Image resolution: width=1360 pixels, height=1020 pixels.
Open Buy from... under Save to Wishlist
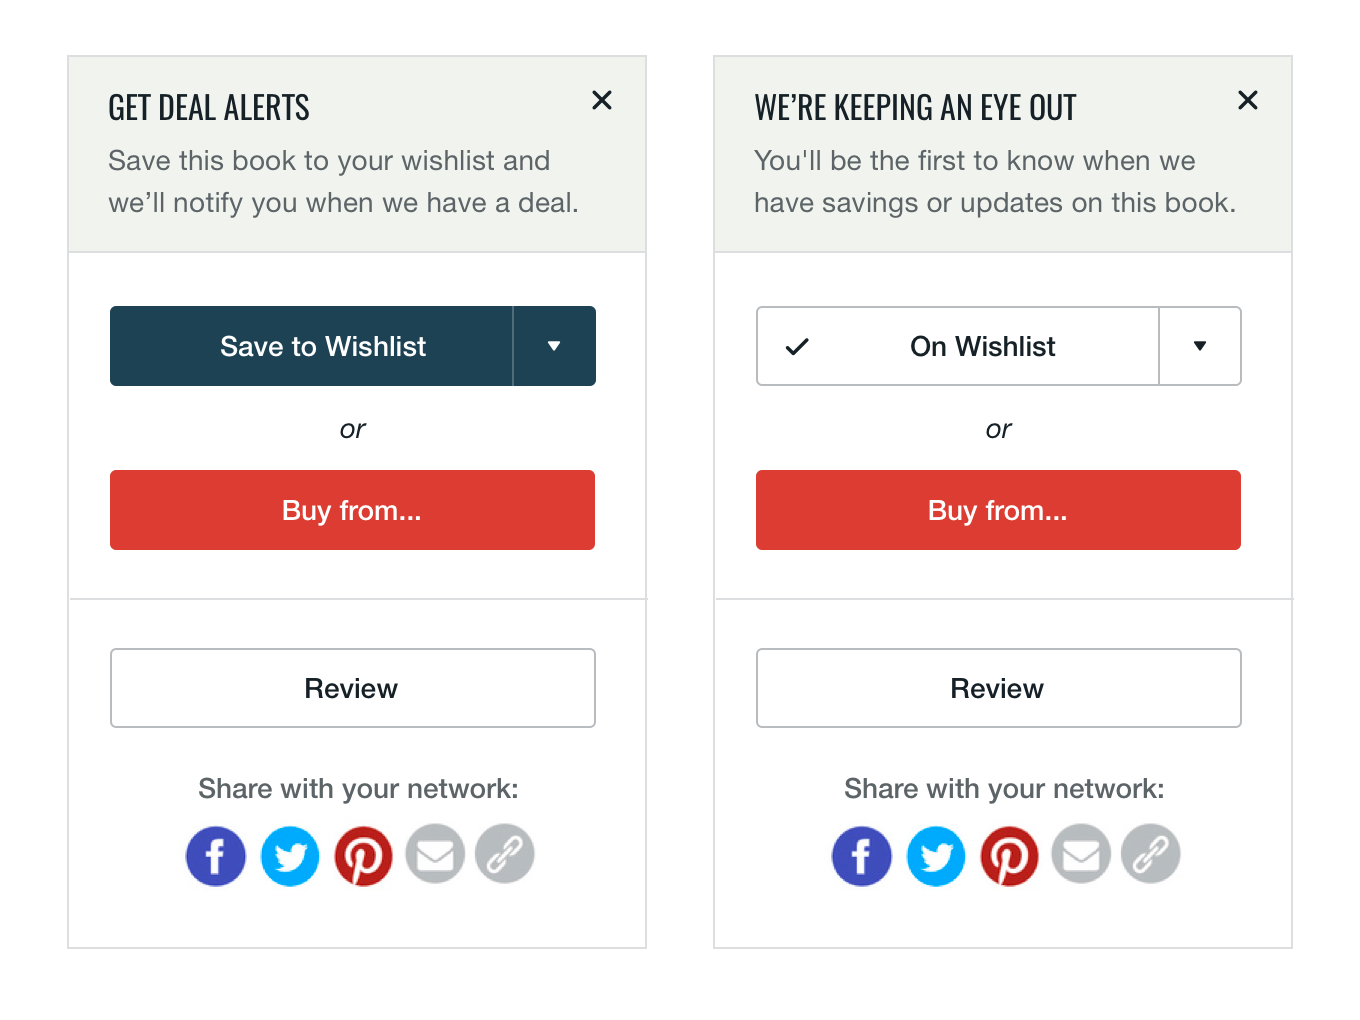[x=352, y=510]
